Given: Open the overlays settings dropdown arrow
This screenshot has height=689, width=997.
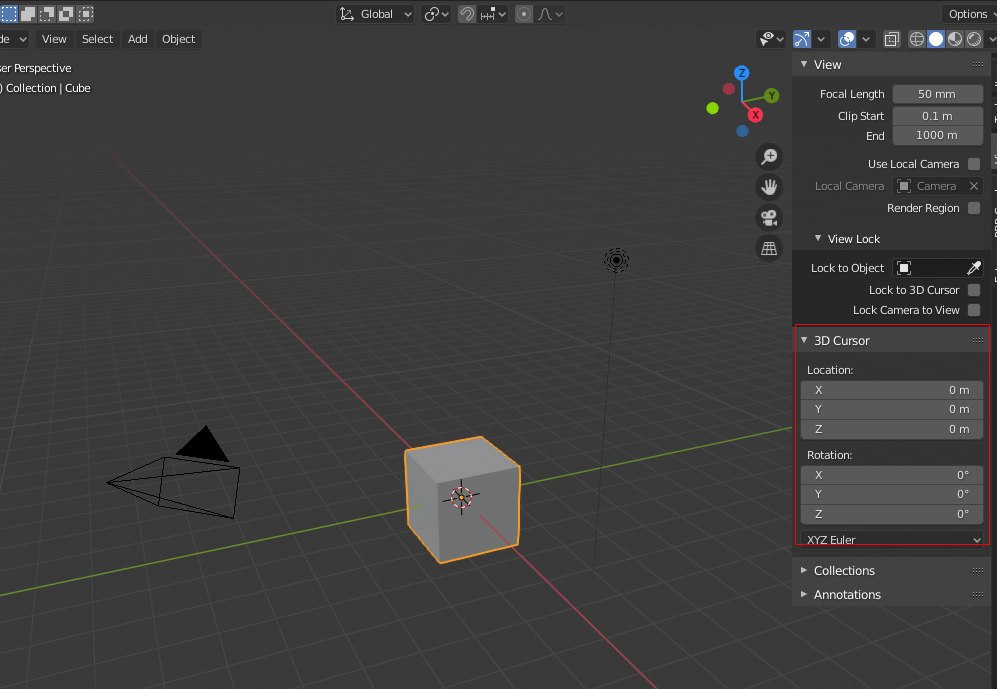Looking at the screenshot, I should [x=865, y=39].
